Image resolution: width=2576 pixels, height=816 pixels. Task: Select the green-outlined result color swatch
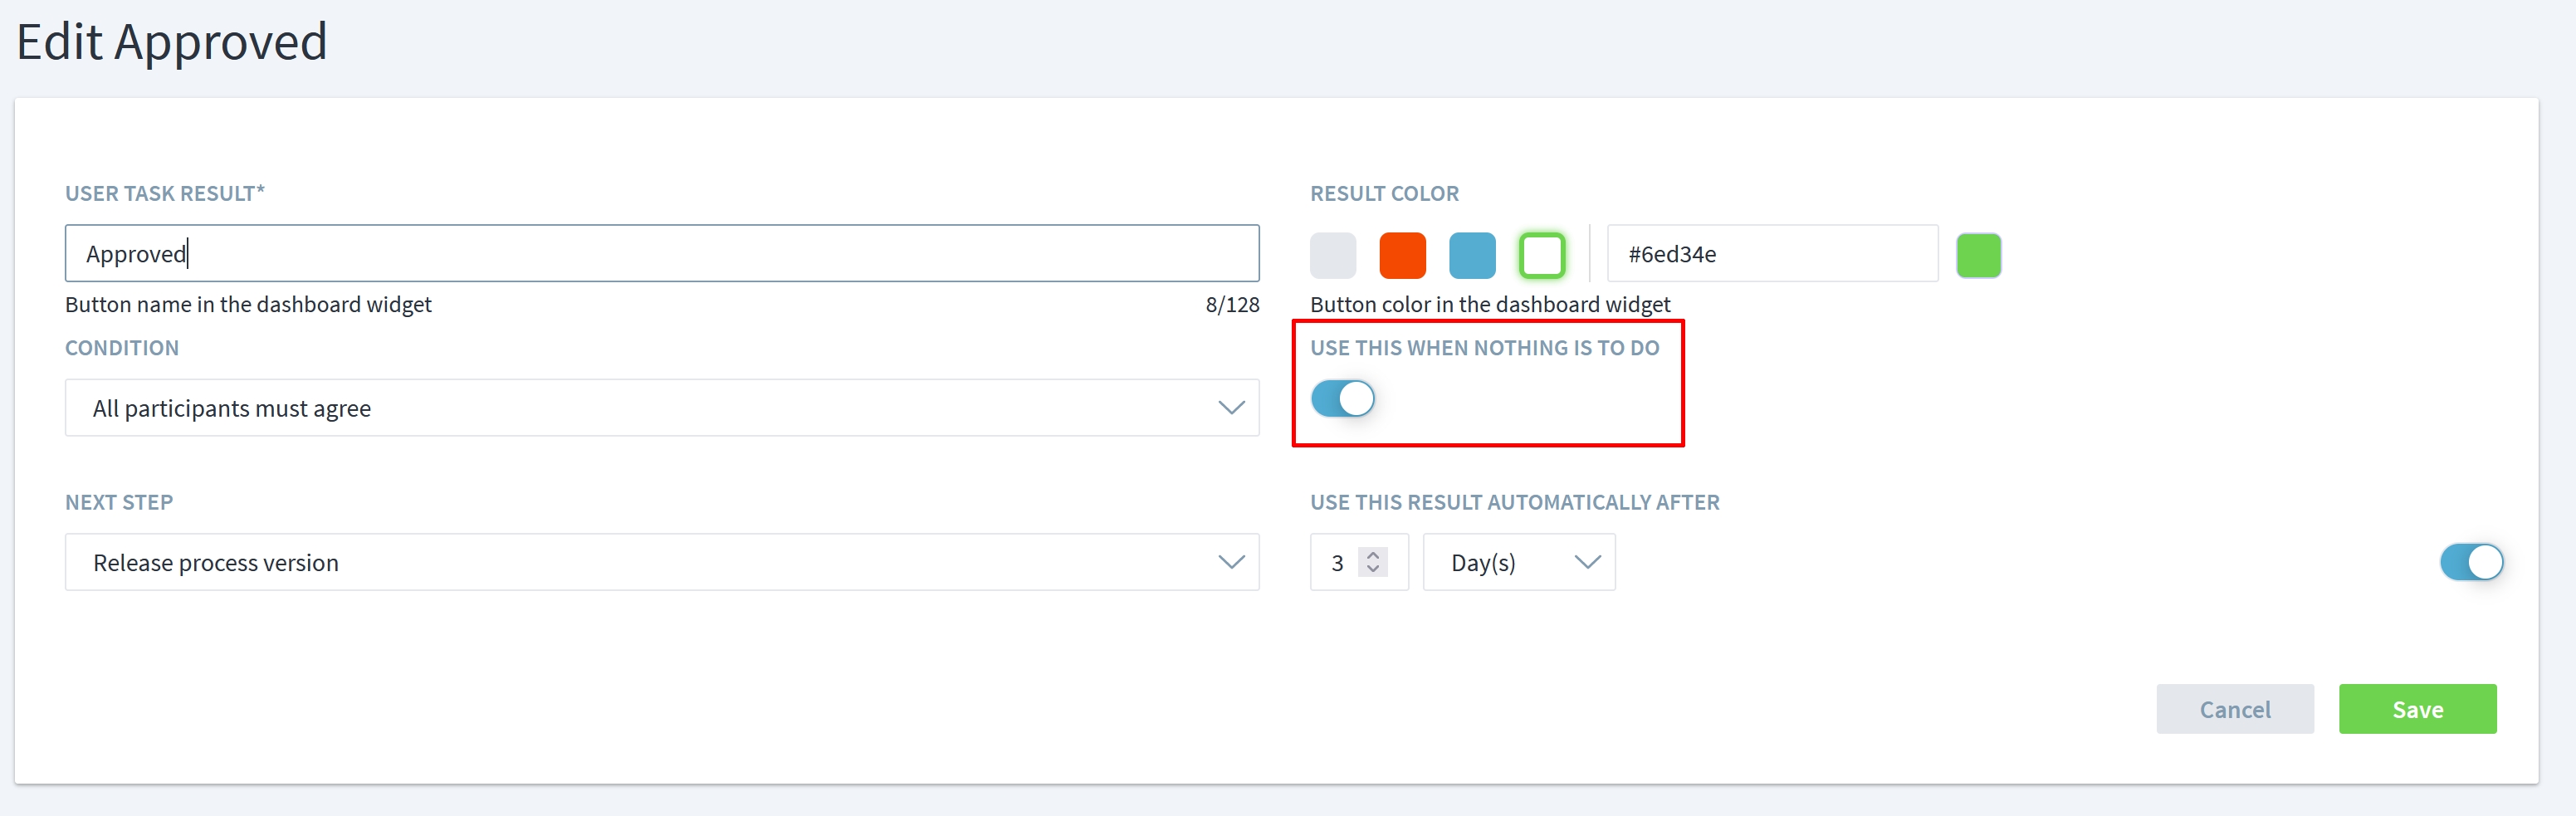(1542, 255)
